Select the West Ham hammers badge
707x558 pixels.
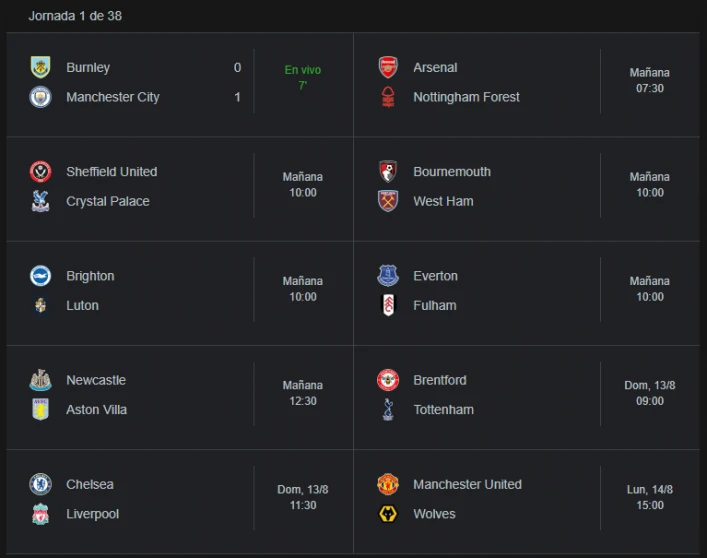(x=388, y=201)
